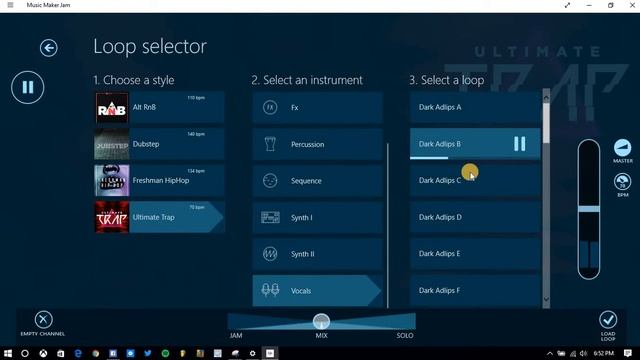Select the Percussion instrument

(318, 144)
